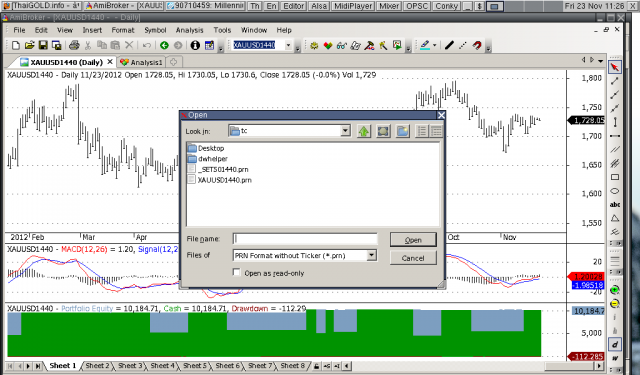
Task: Select the ellipse drawing tool
Action: click(615, 191)
